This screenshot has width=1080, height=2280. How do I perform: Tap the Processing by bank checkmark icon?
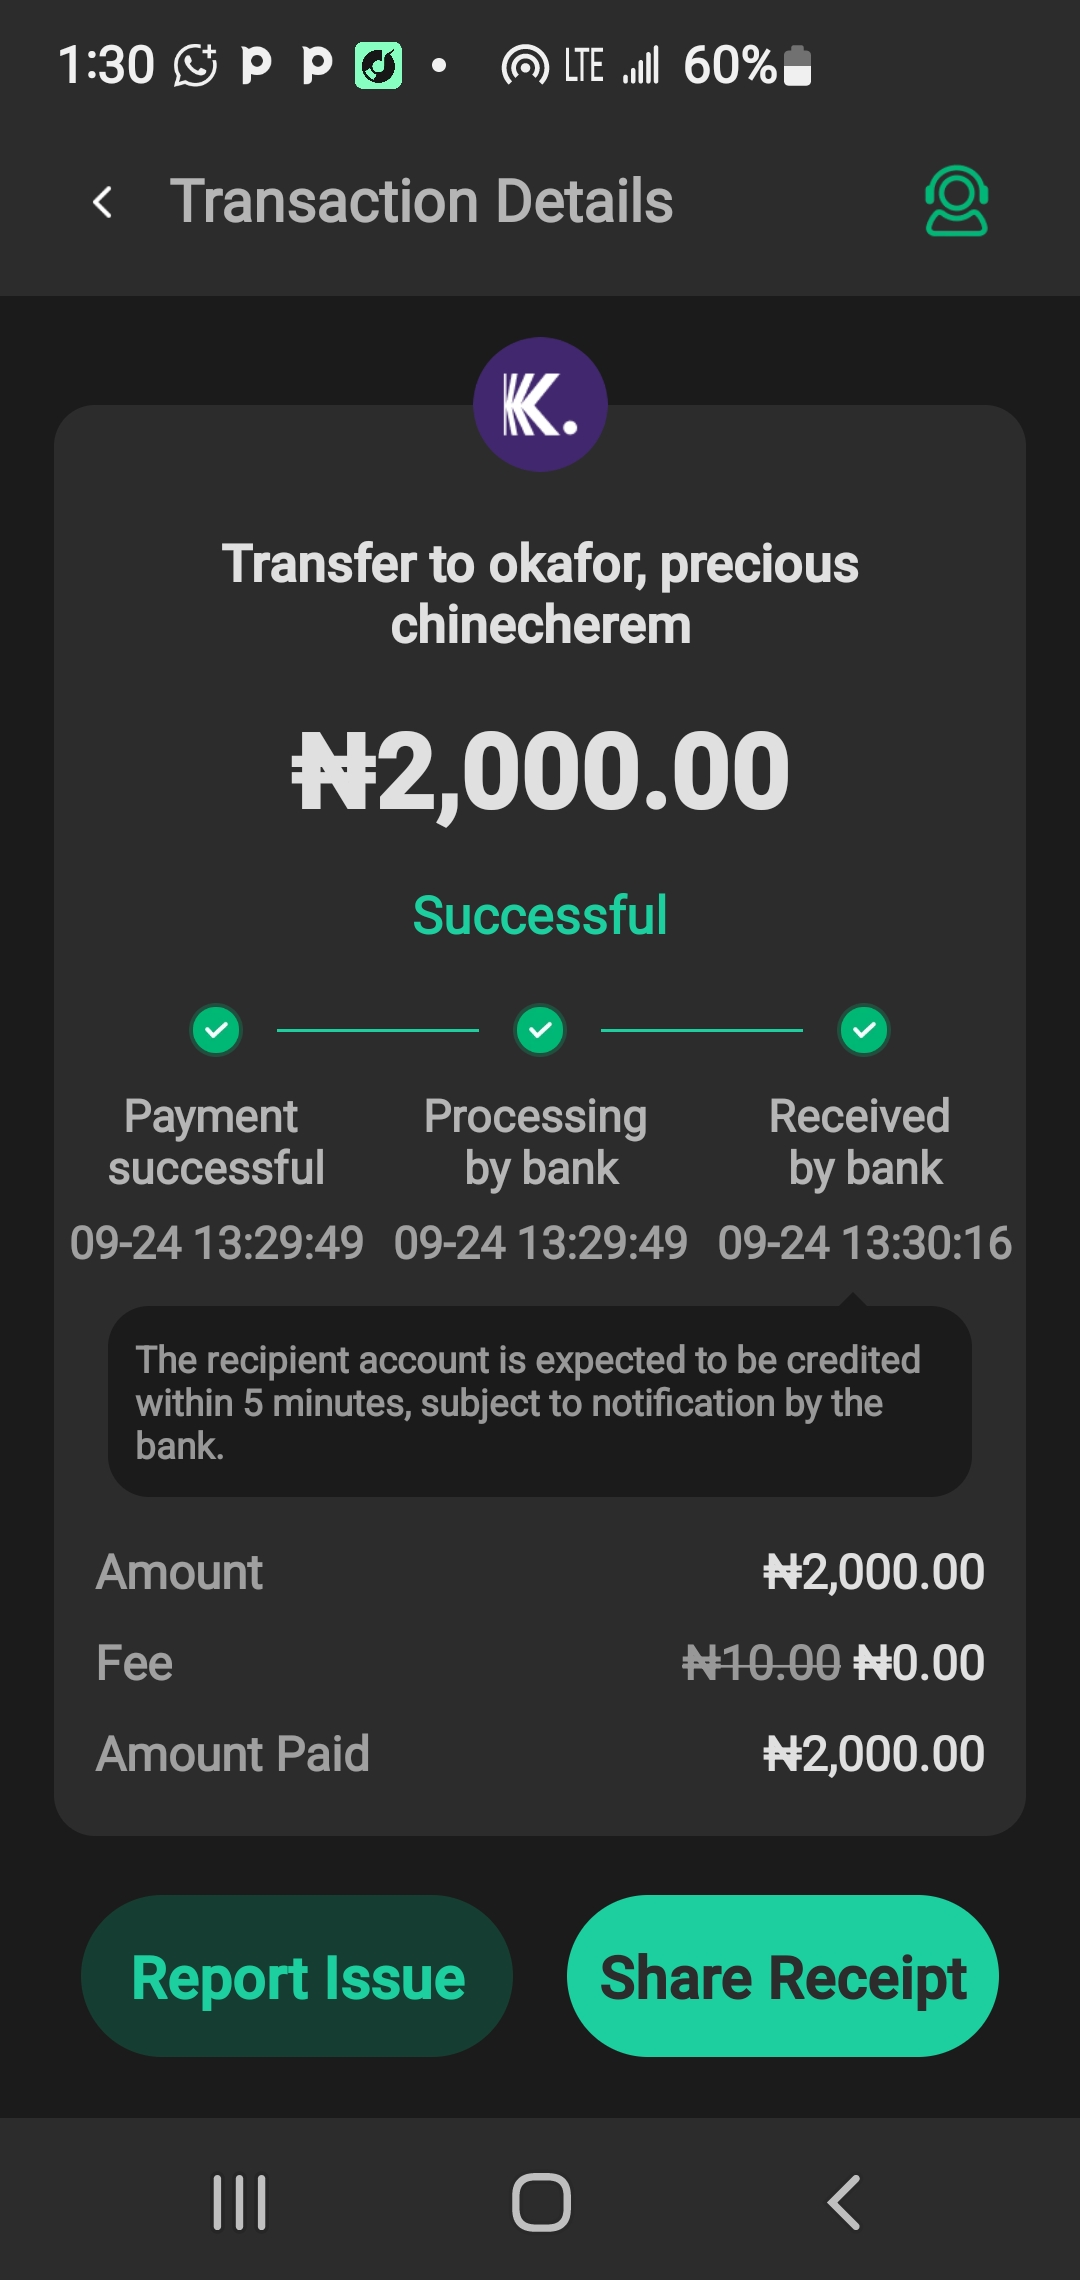(540, 1030)
